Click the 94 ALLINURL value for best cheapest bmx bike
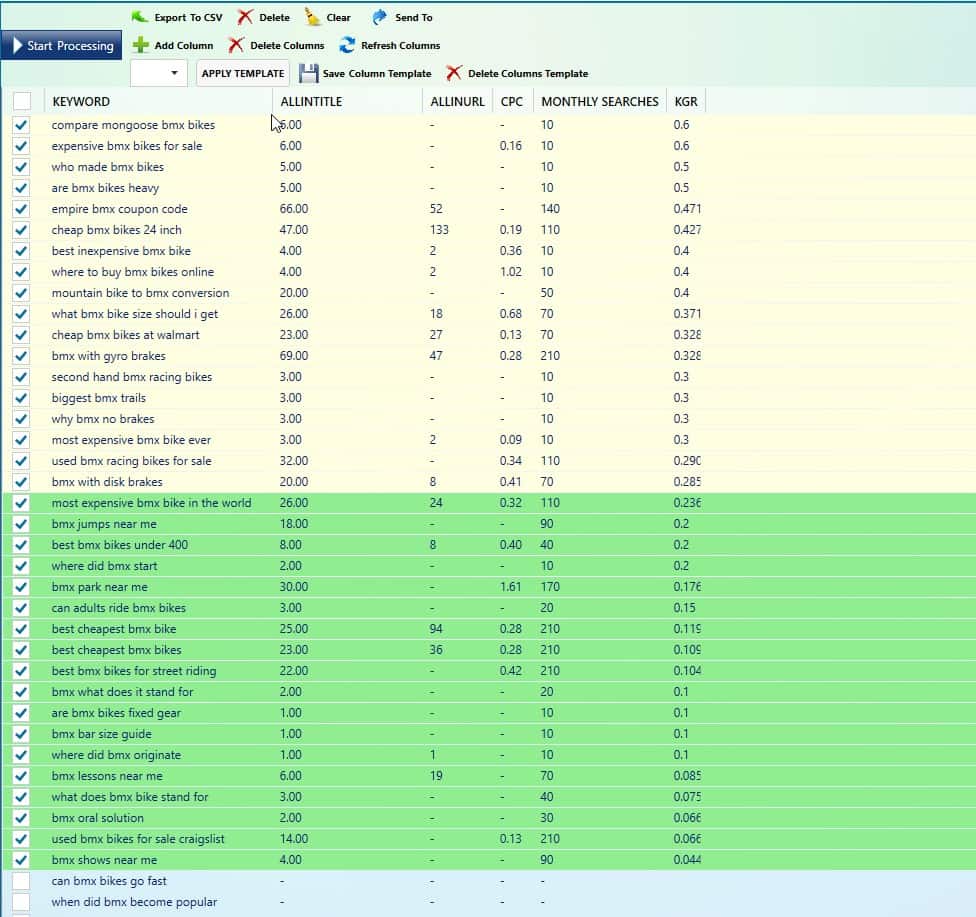The width and height of the screenshot is (976, 917). coord(436,629)
